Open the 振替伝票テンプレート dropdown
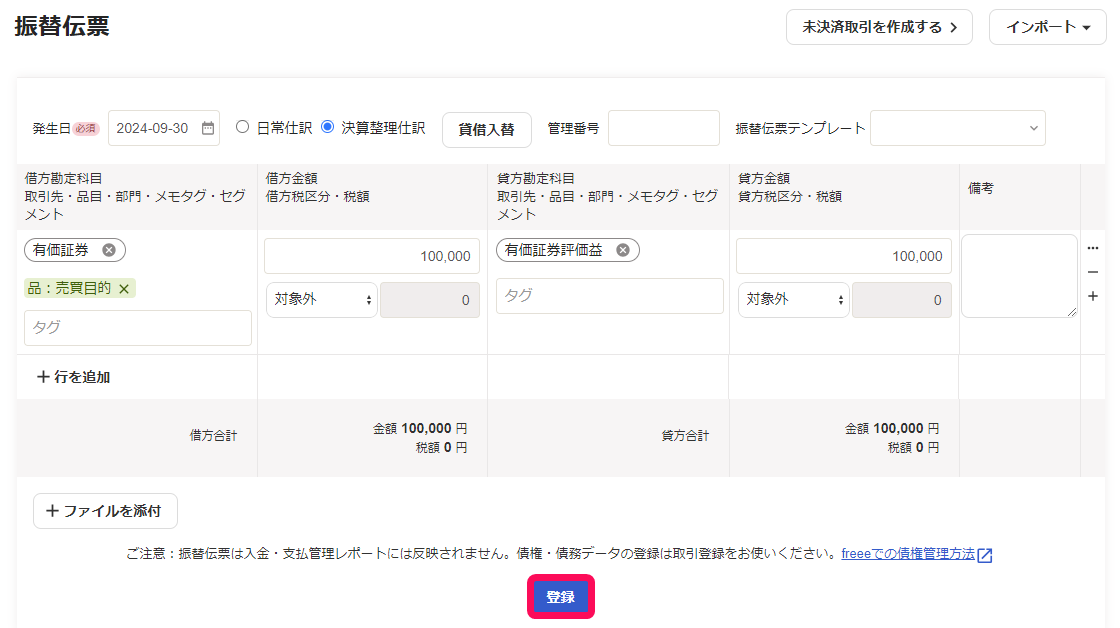 tap(957, 129)
